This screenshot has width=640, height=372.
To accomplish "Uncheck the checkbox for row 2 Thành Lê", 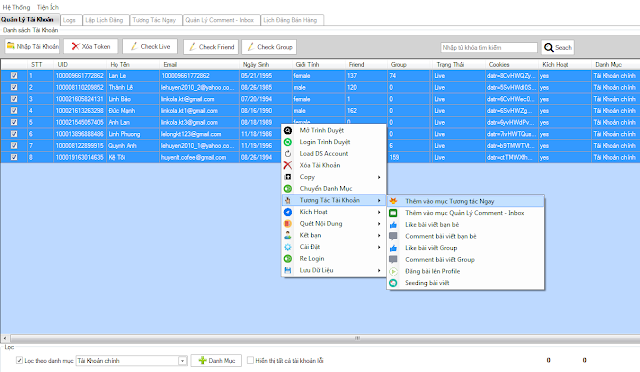I will (14, 87).
